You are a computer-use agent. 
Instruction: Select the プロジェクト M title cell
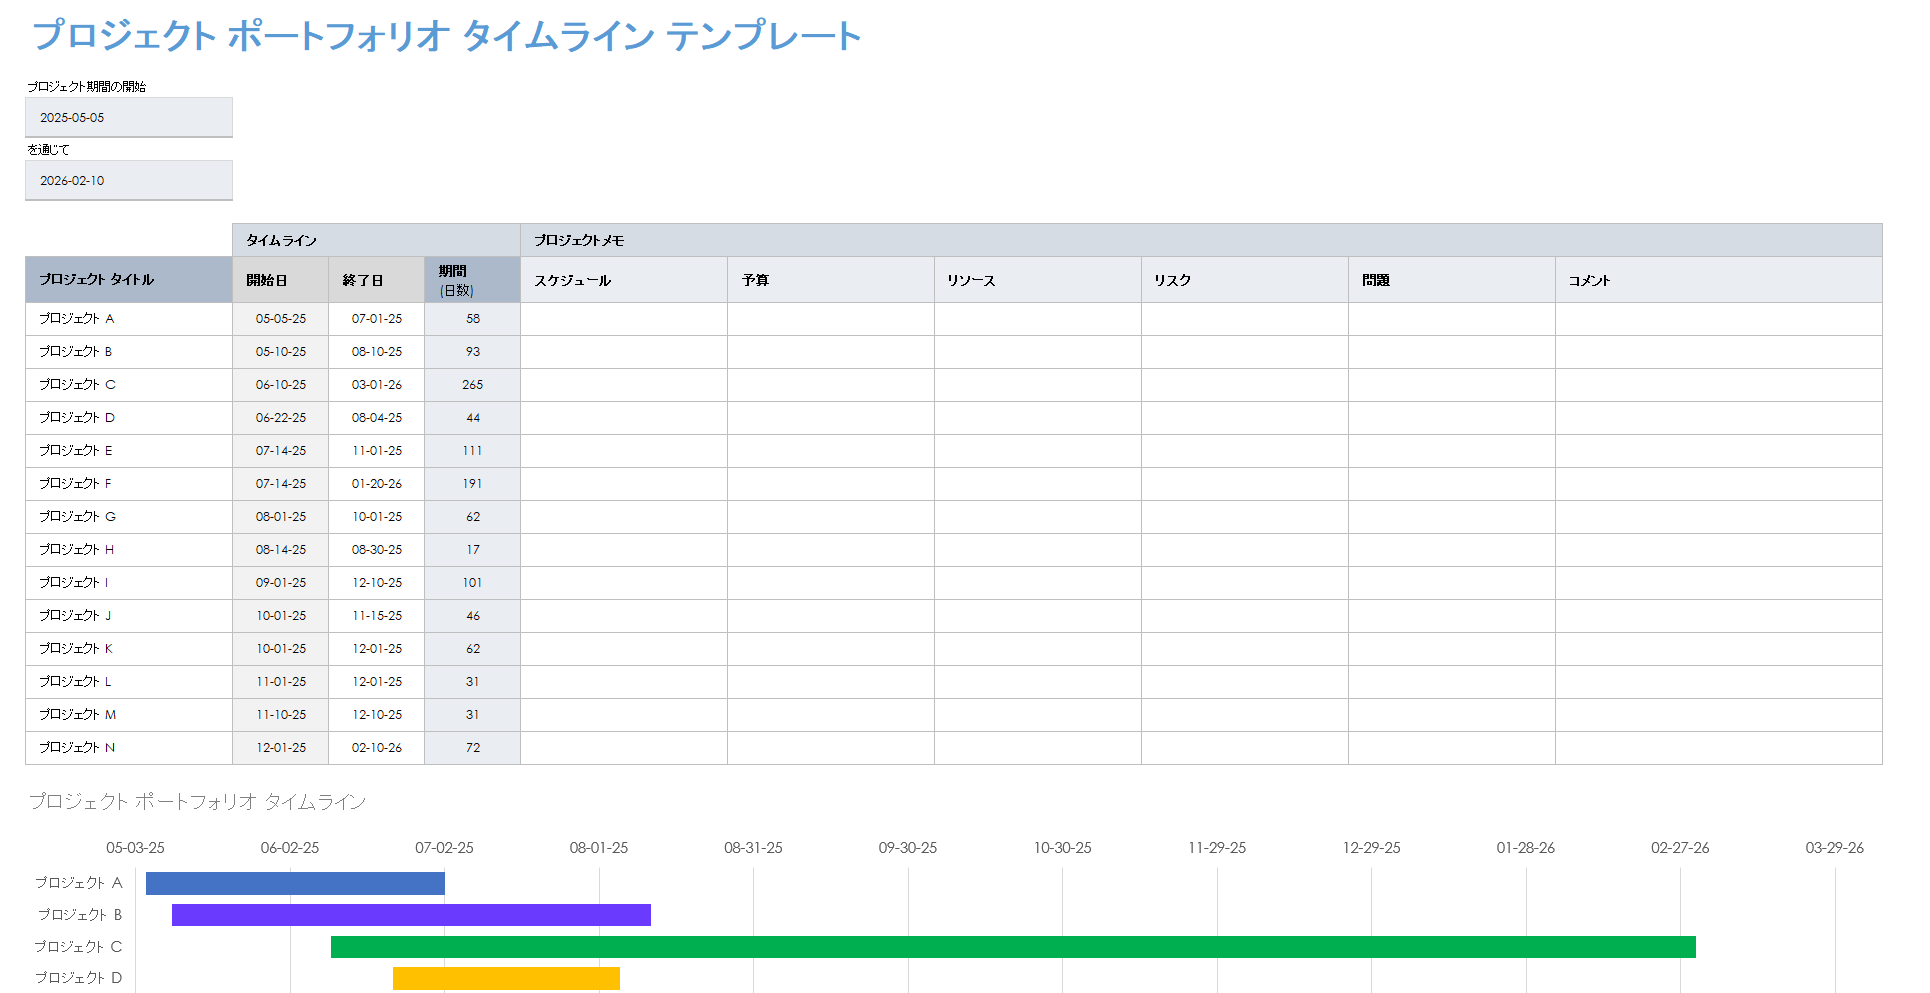[x=129, y=715]
